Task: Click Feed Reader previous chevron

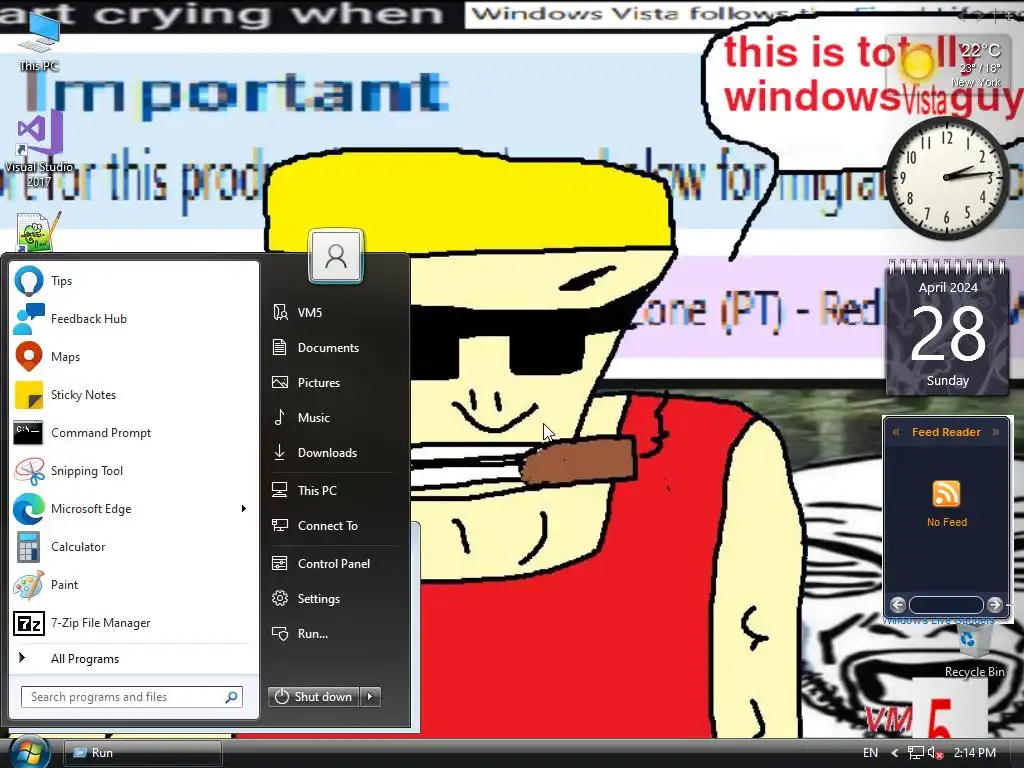Action: point(896,432)
